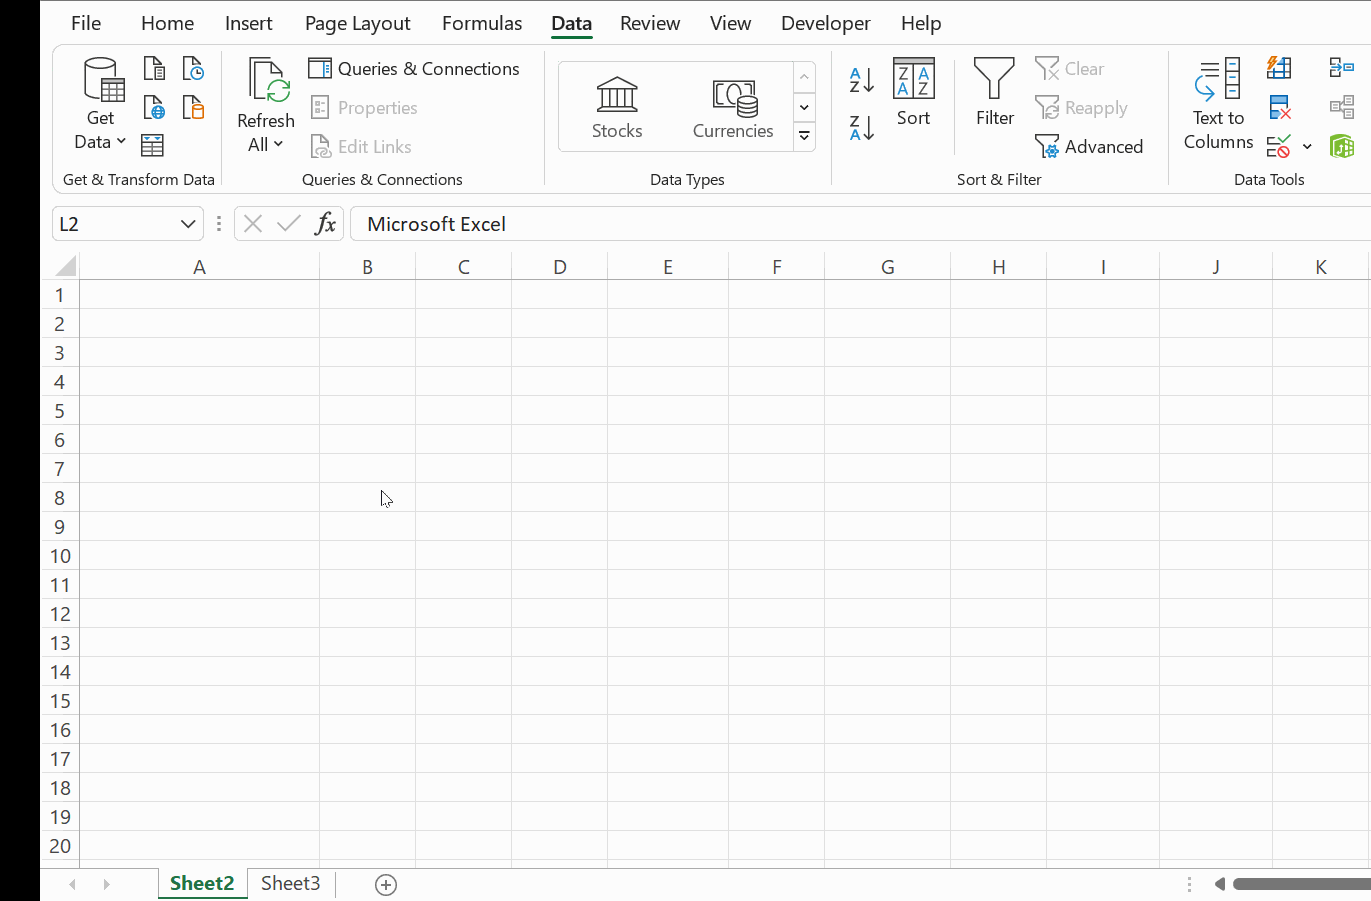Import data From Text/CSV
Image resolution: width=1371 pixels, height=901 pixels.
pyautogui.click(x=153, y=67)
